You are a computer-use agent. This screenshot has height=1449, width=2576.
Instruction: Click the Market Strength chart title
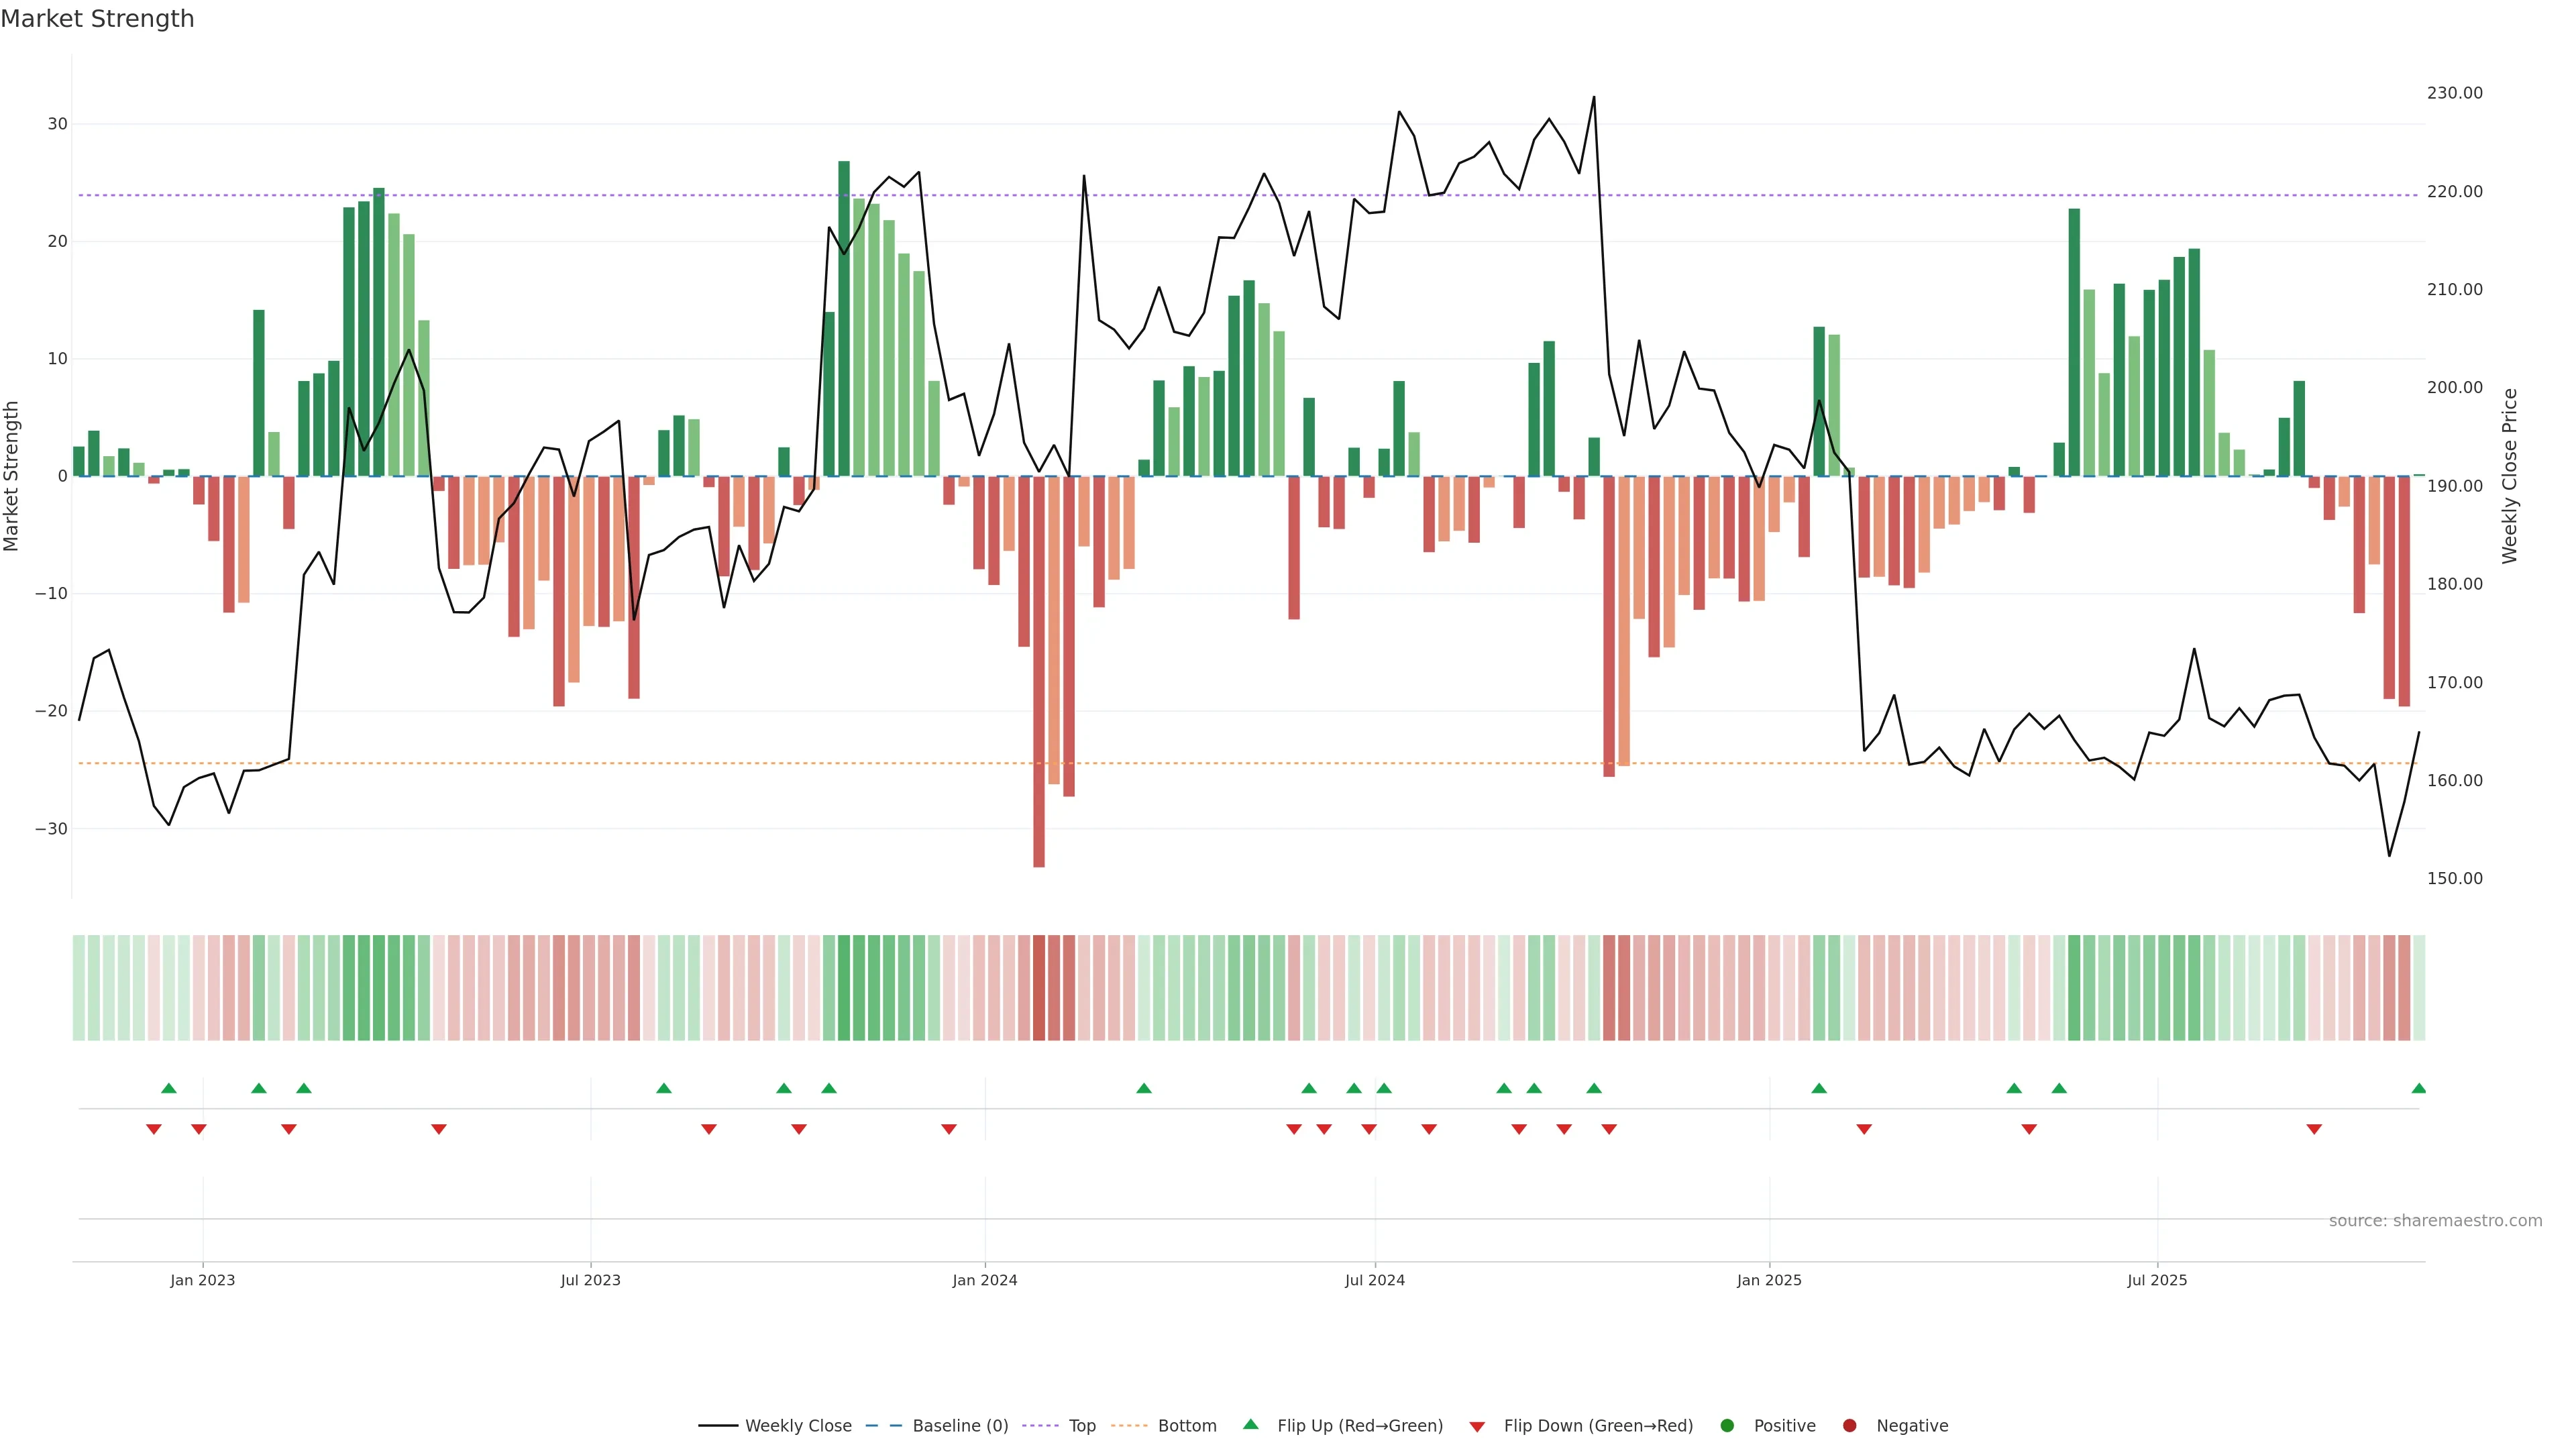97,19
